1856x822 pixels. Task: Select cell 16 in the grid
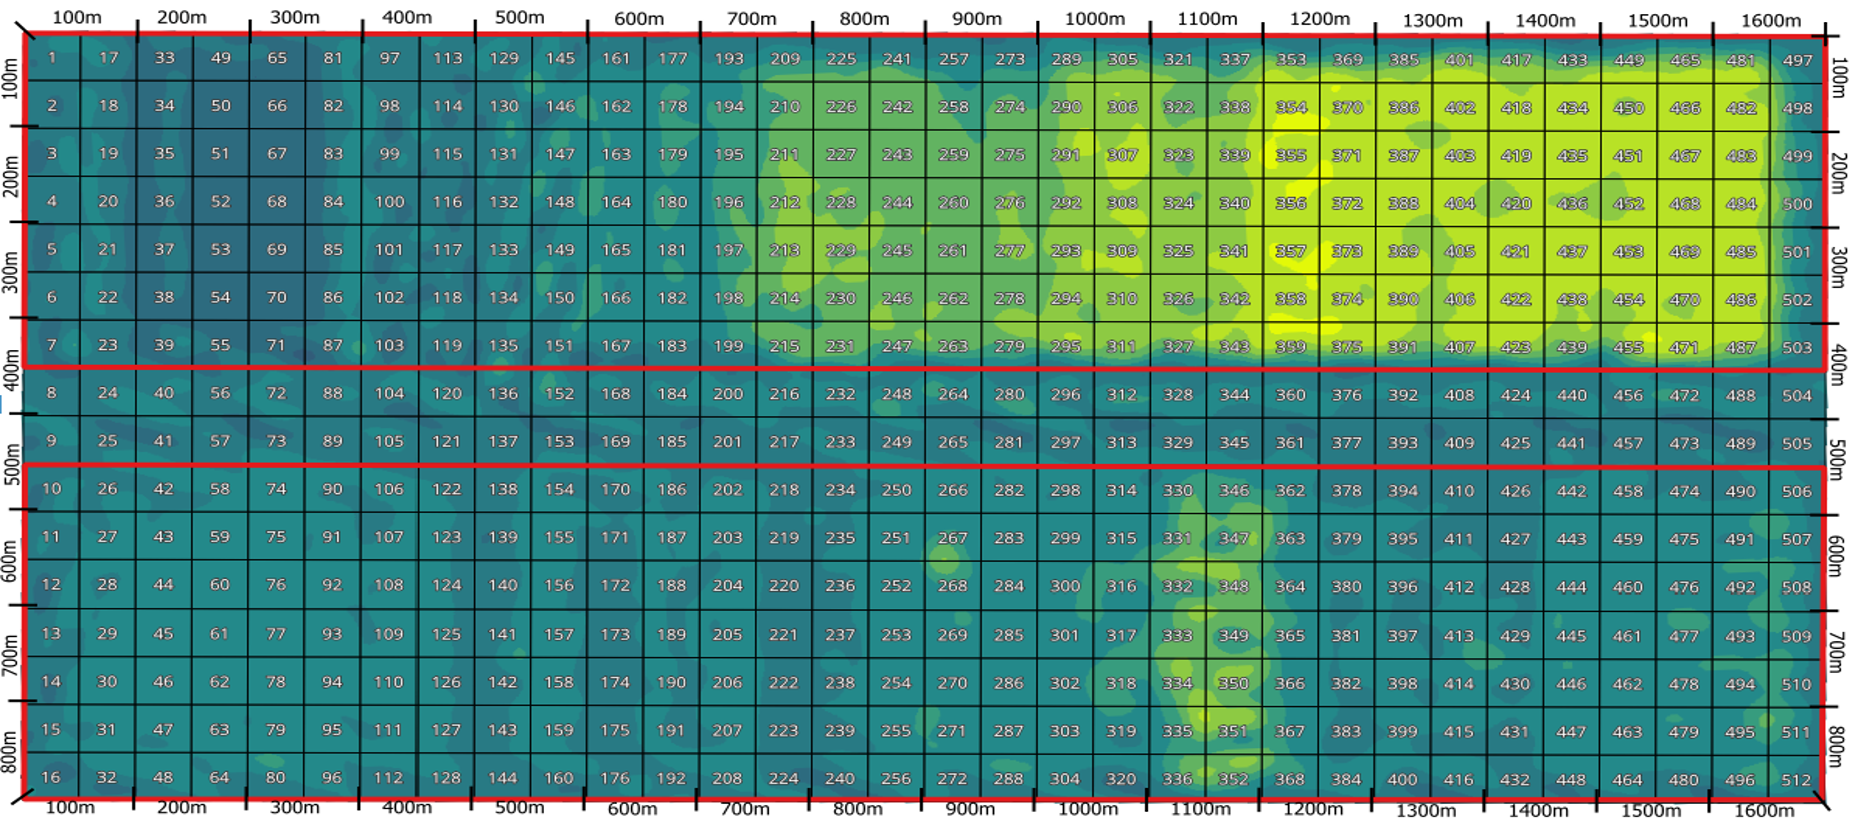[51, 777]
